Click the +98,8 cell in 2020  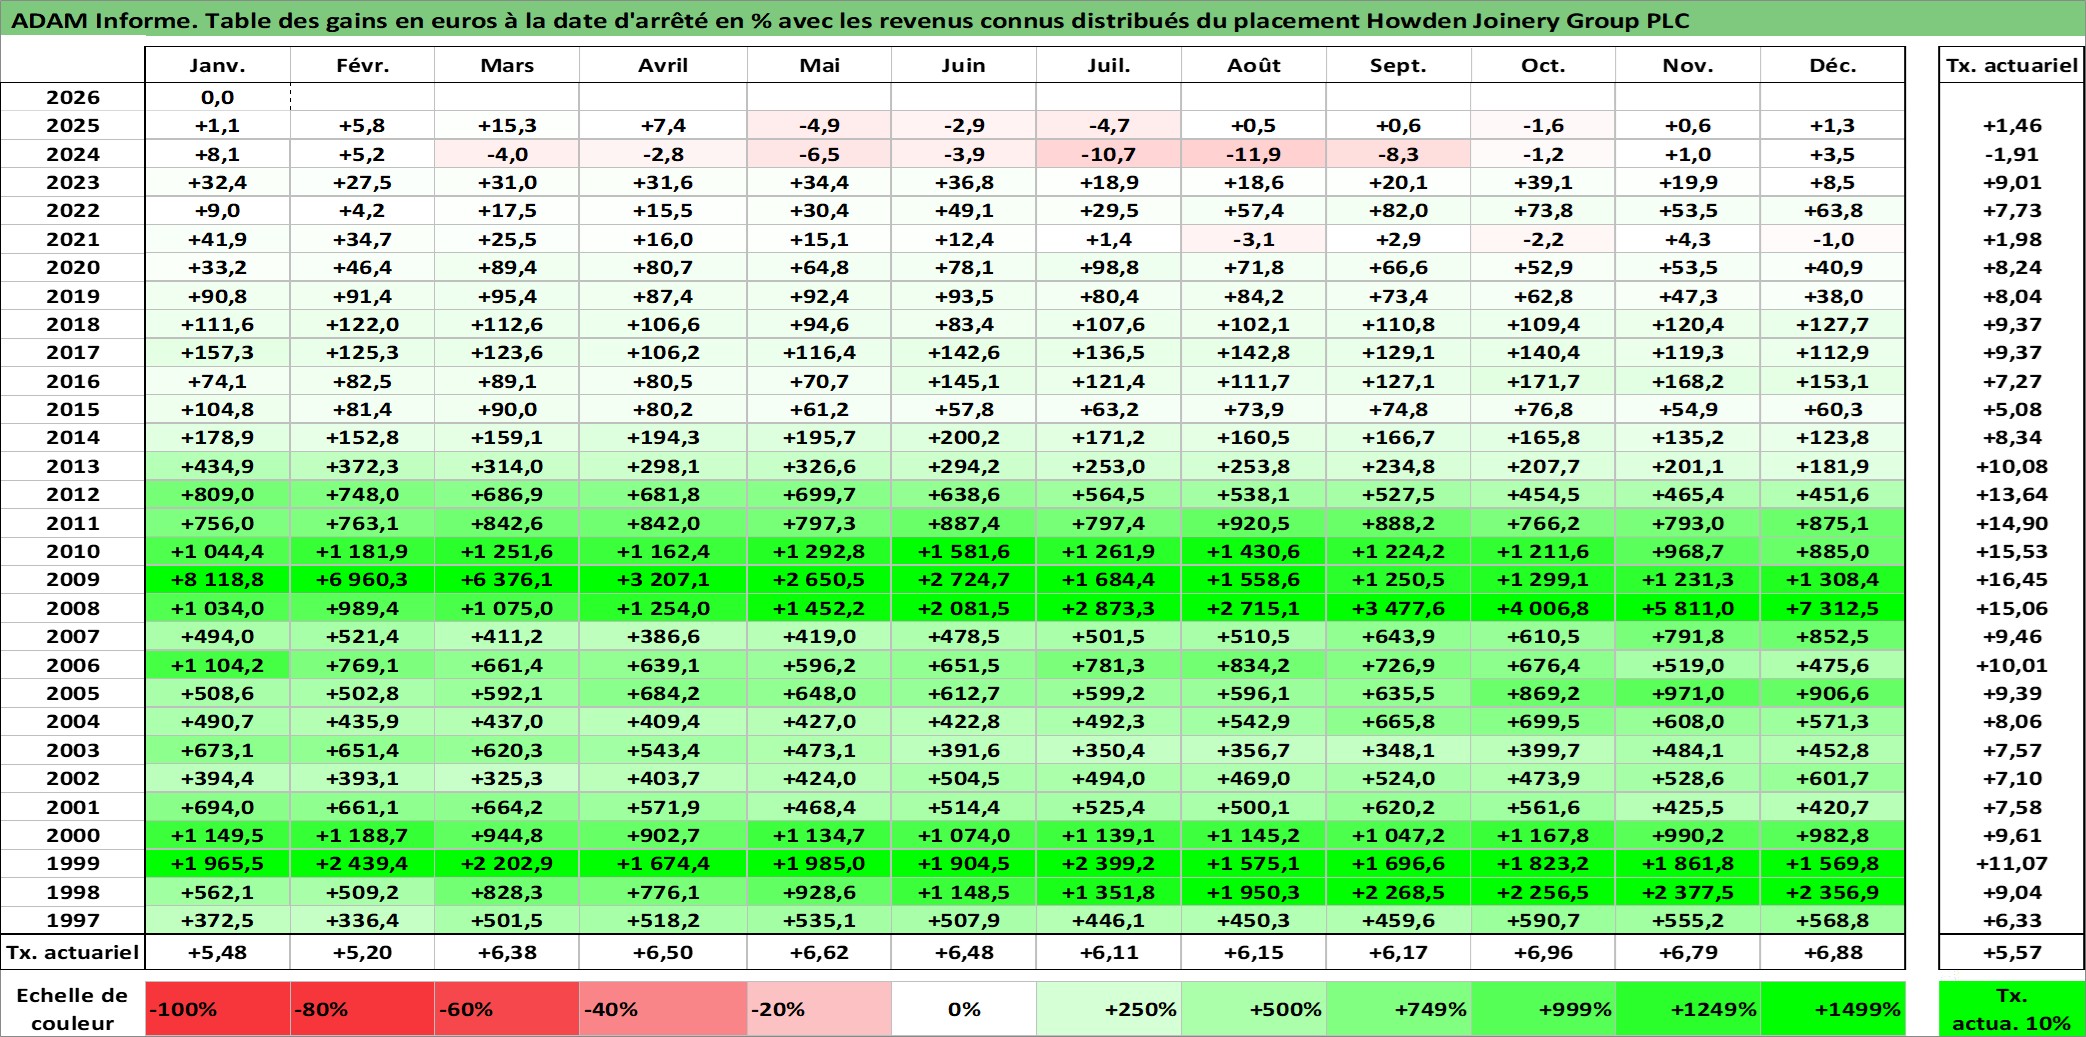pos(1109,267)
